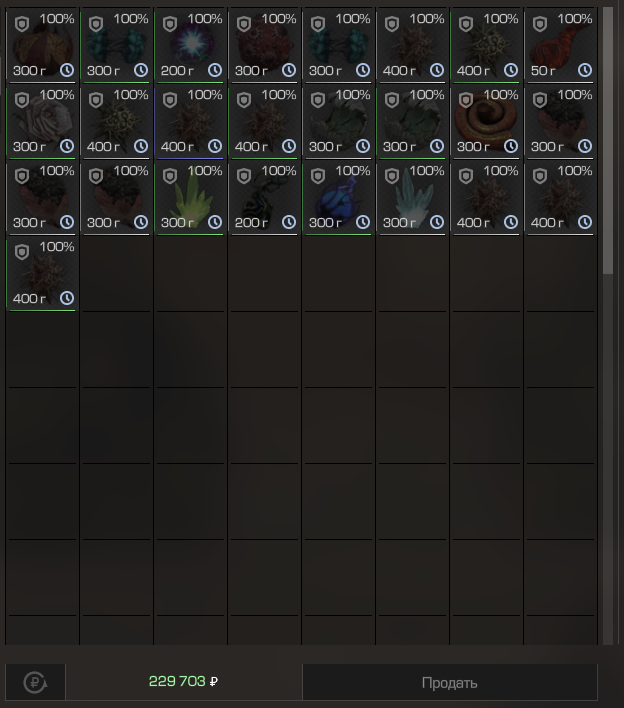
Task: Select the lone 400 г artifact in last row
Action: [42, 274]
